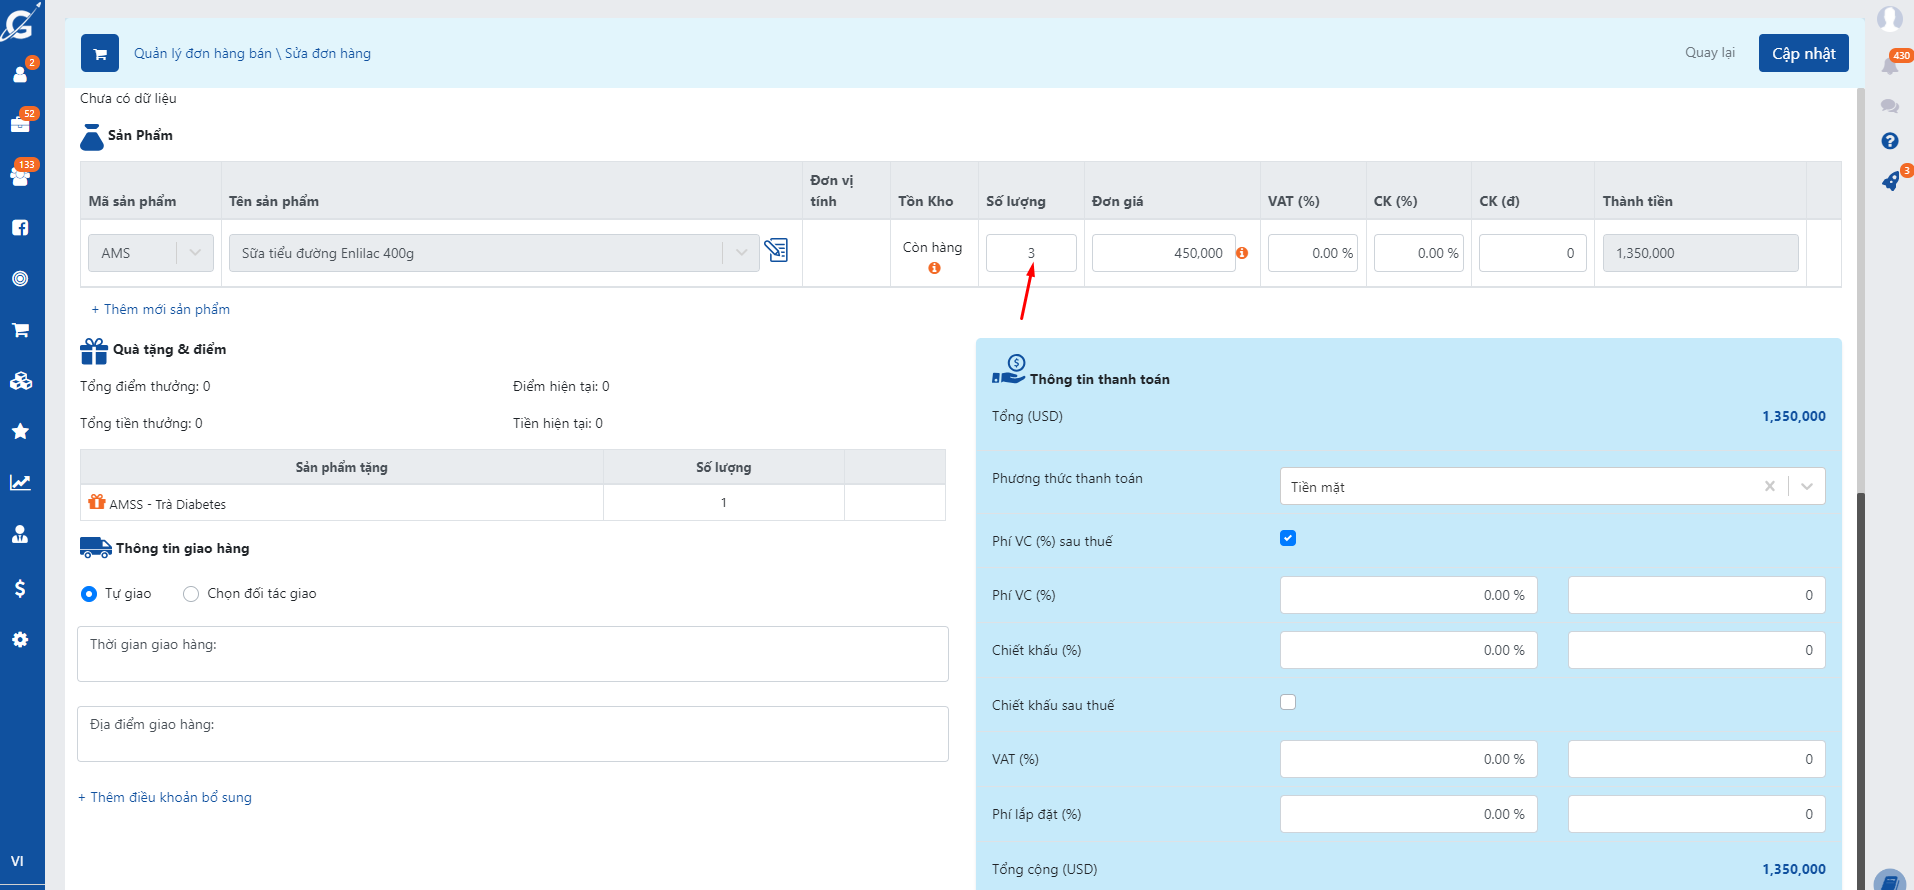Click Quản lý đơn hàng bán breadcrumb
The height and width of the screenshot is (890, 1914).
pos(203,53)
